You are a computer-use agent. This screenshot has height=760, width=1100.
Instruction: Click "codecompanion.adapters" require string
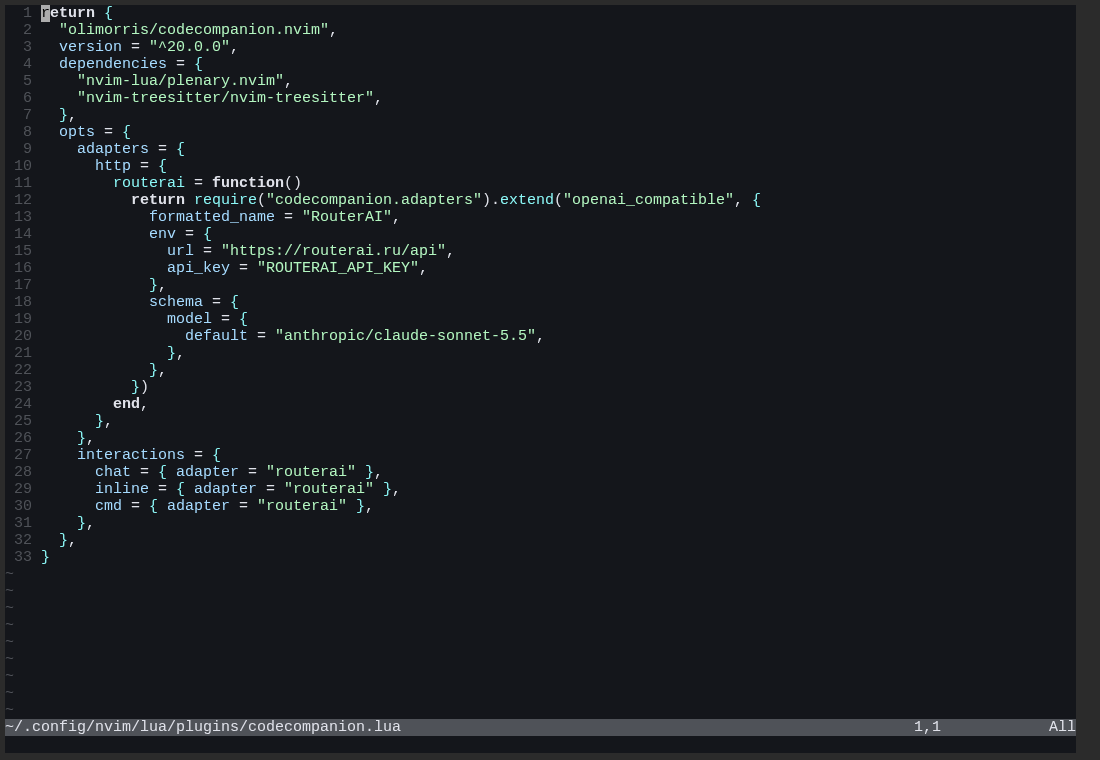(373, 199)
